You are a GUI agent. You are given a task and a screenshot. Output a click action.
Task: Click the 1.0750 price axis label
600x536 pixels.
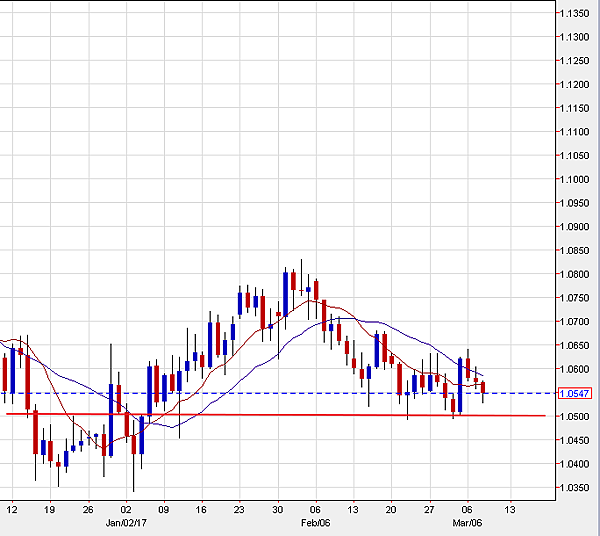click(x=575, y=298)
